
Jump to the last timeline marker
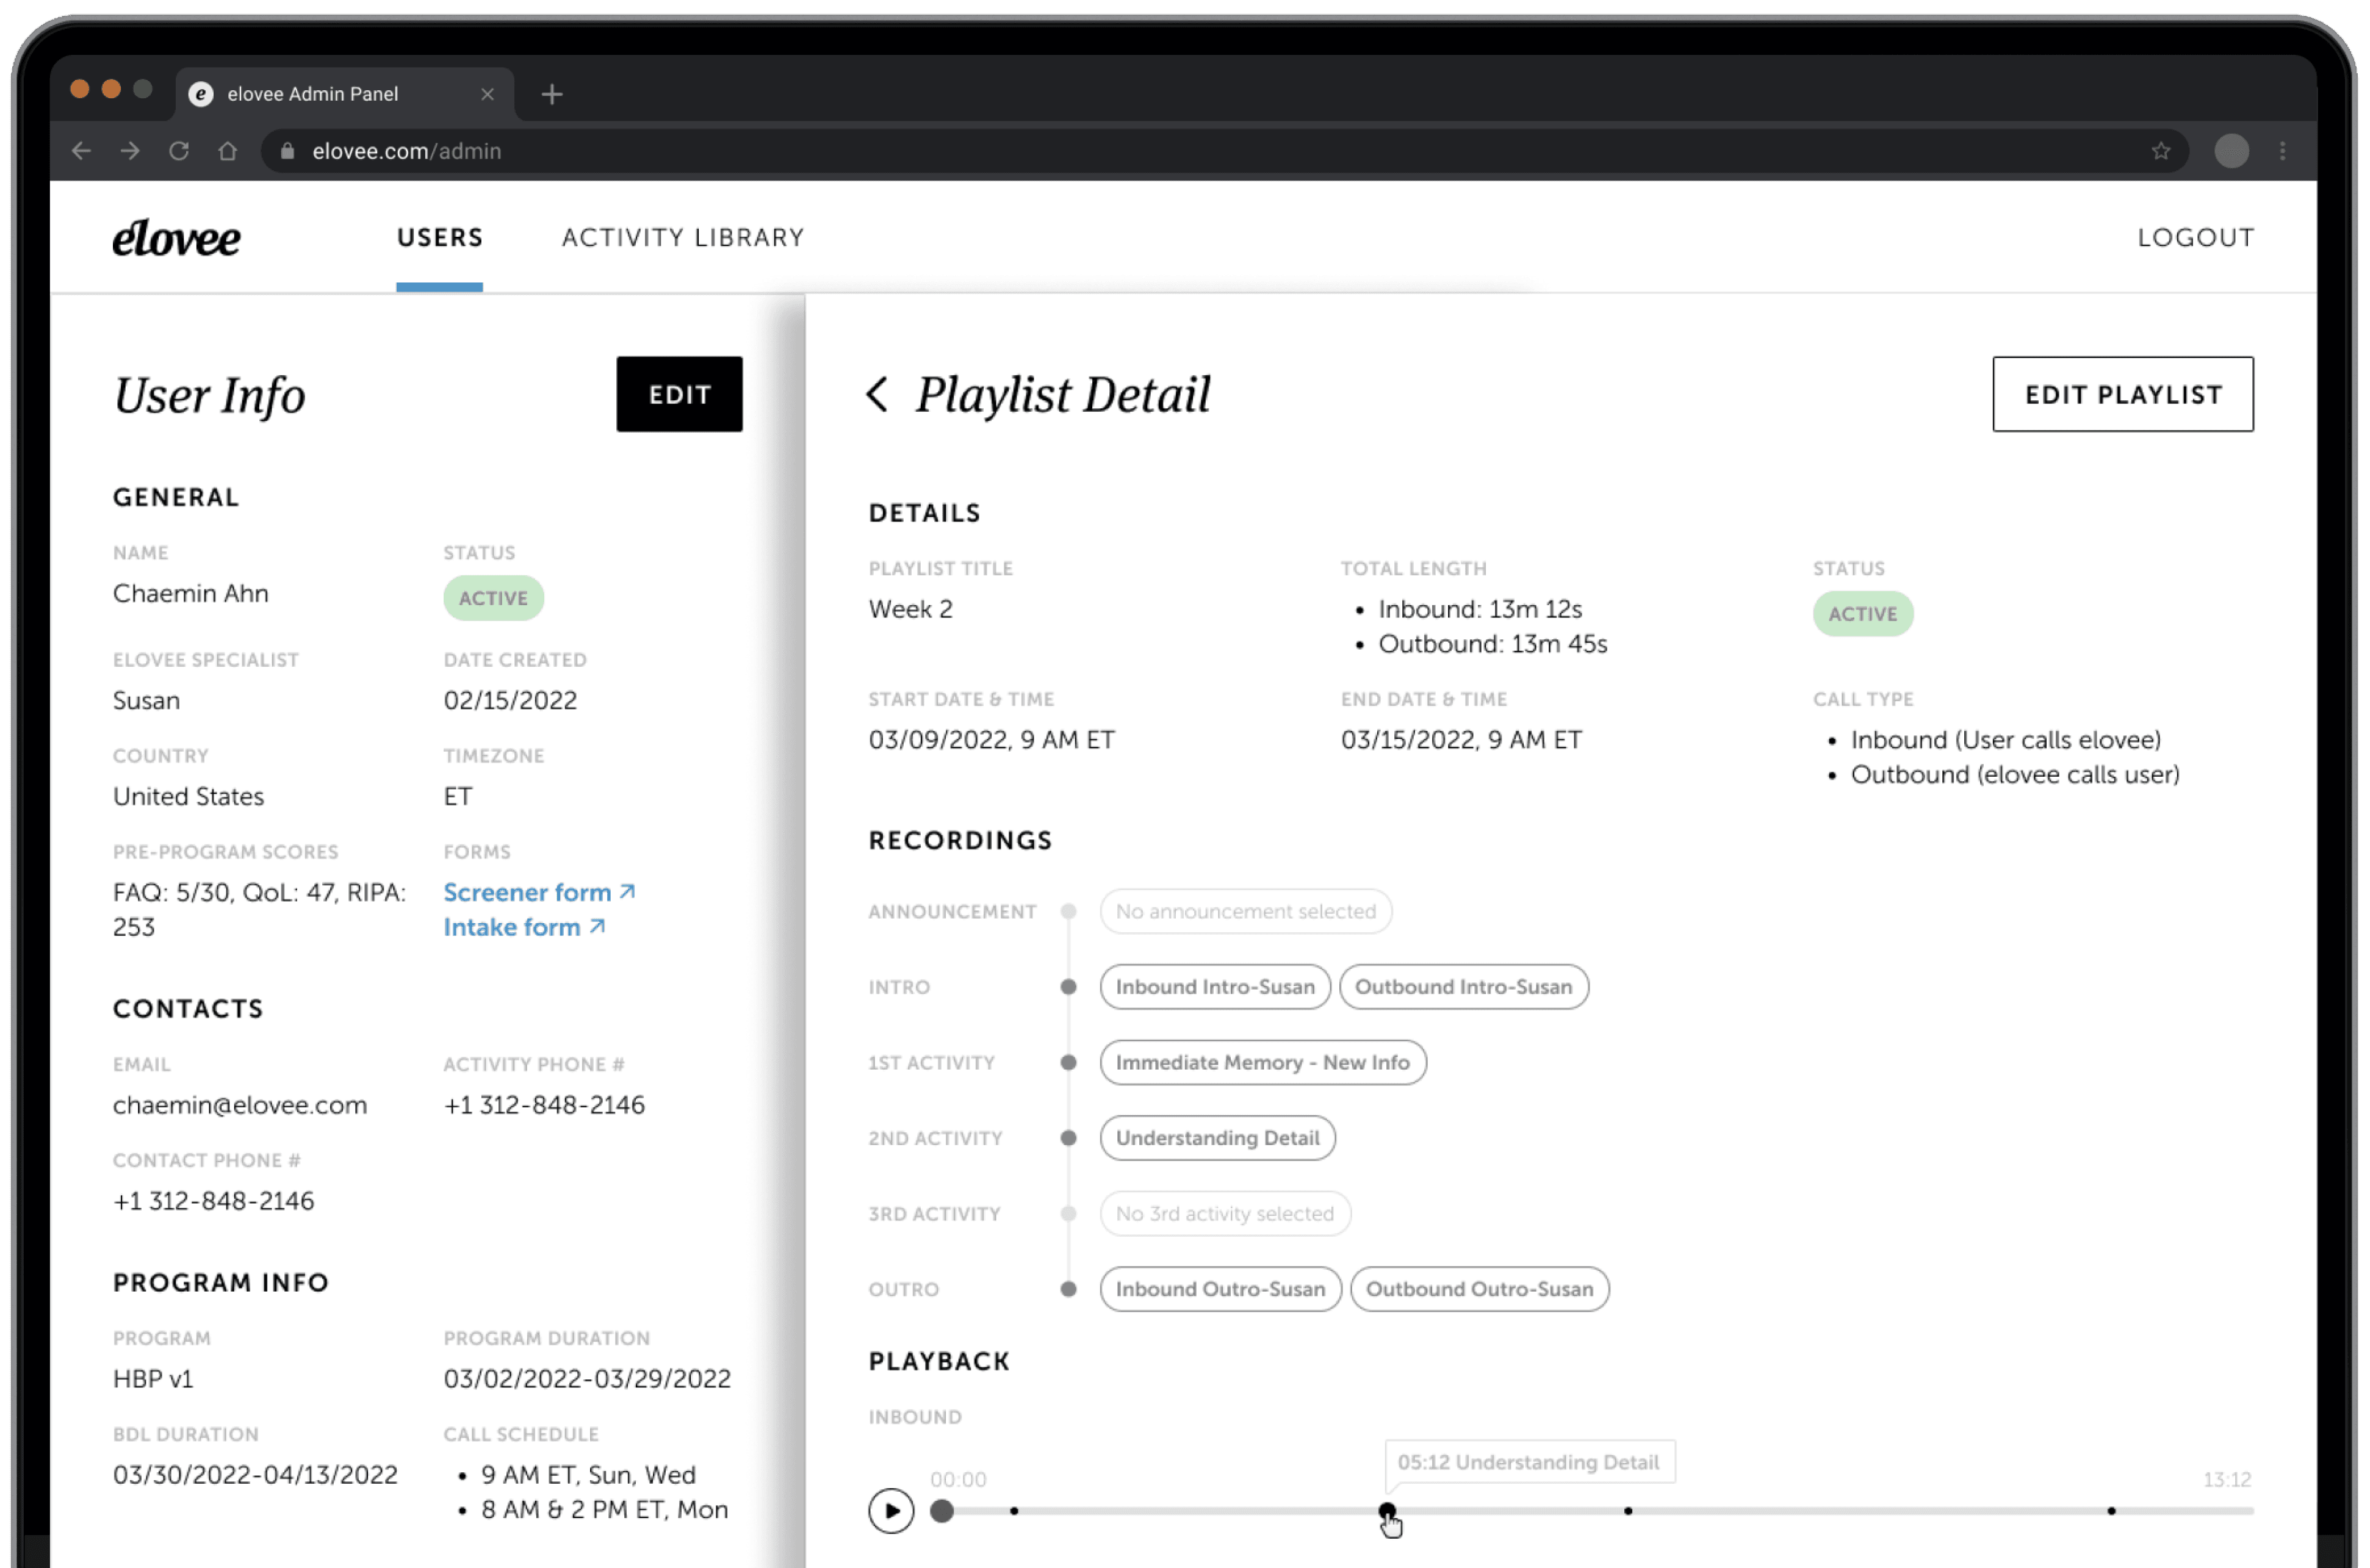2111,1511
